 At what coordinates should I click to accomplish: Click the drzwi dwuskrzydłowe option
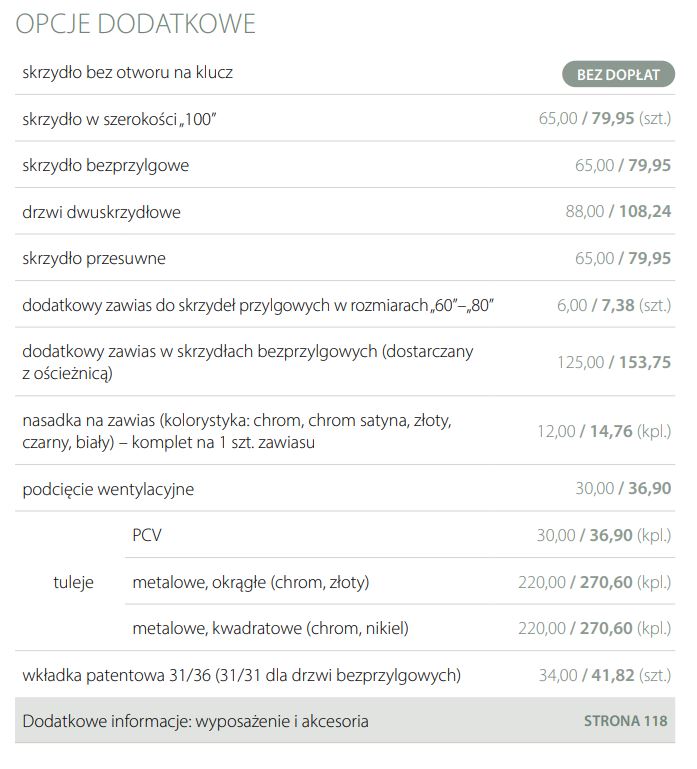[x=101, y=212]
